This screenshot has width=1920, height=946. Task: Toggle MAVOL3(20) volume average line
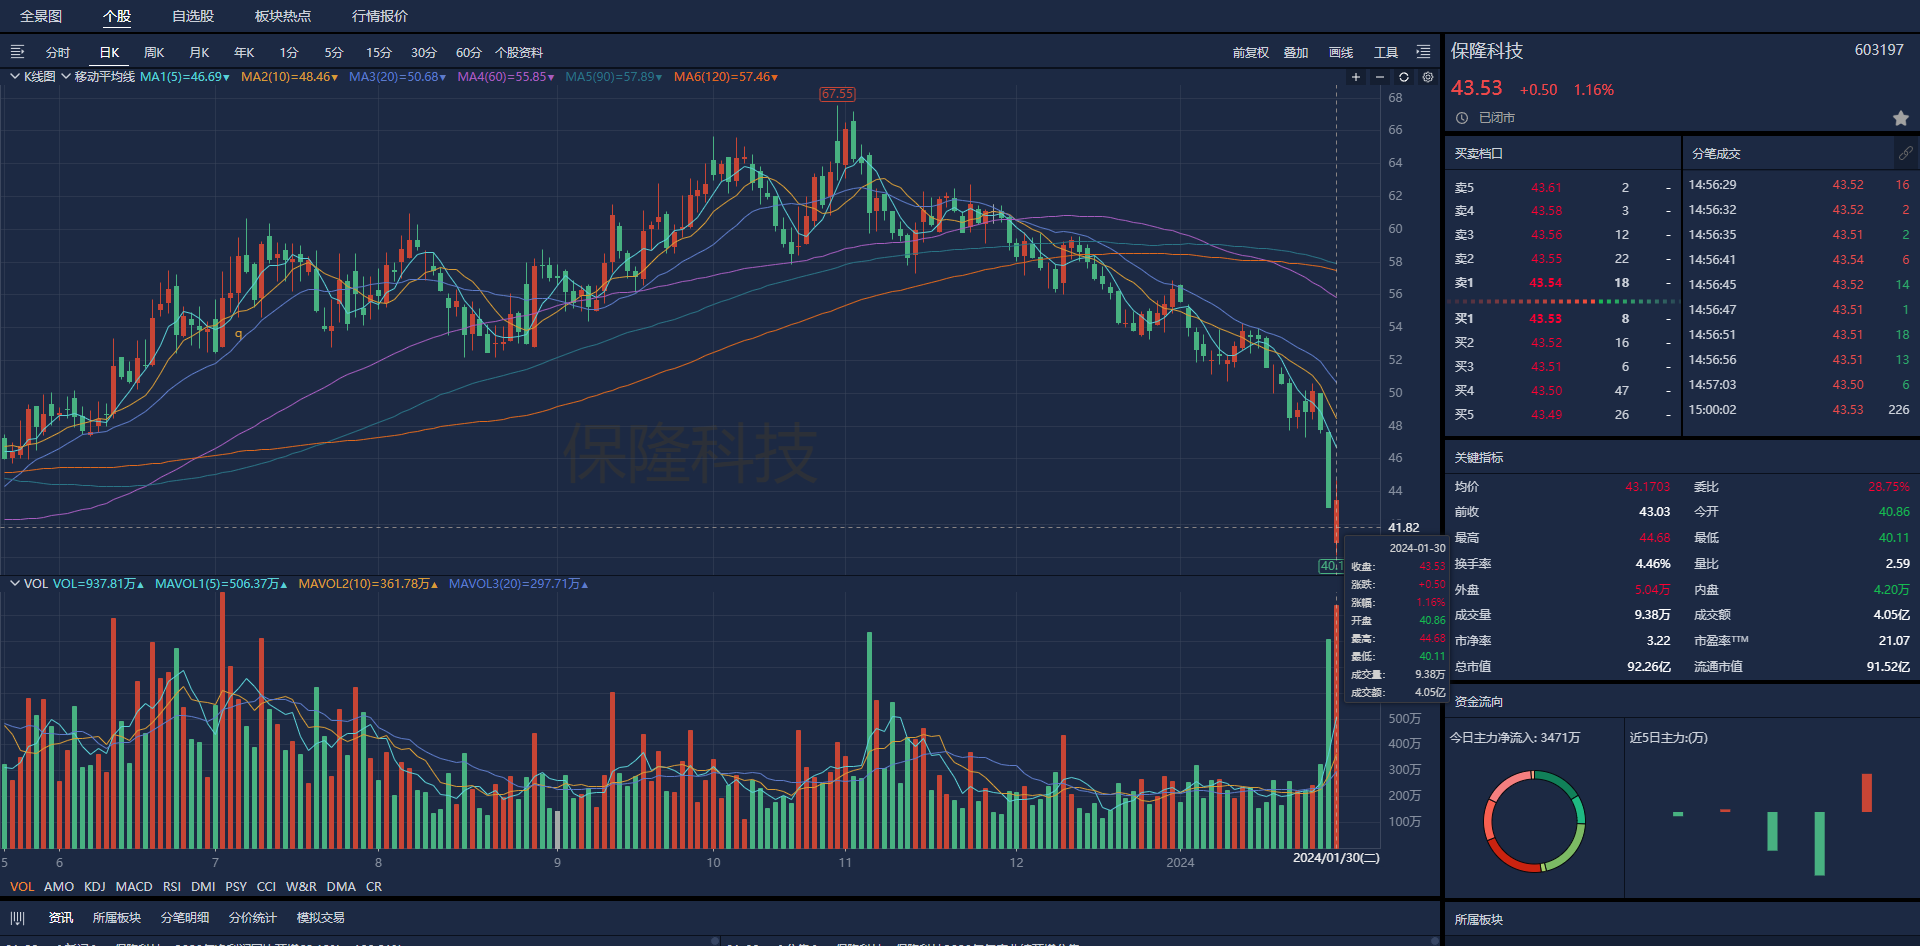519,584
